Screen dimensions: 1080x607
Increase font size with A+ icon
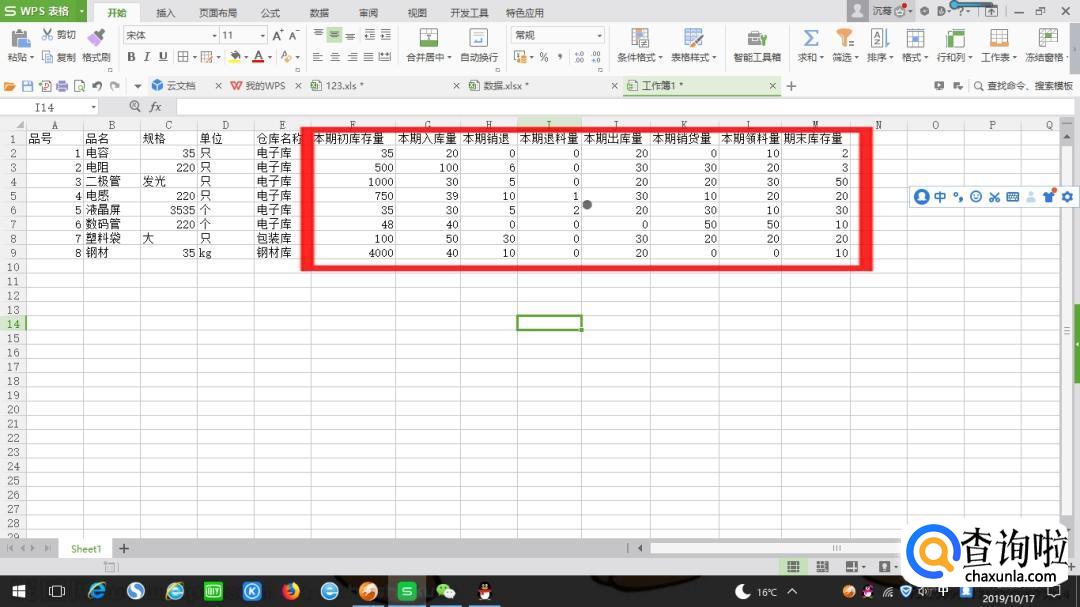pyautogui.click(x=278, y=35)
